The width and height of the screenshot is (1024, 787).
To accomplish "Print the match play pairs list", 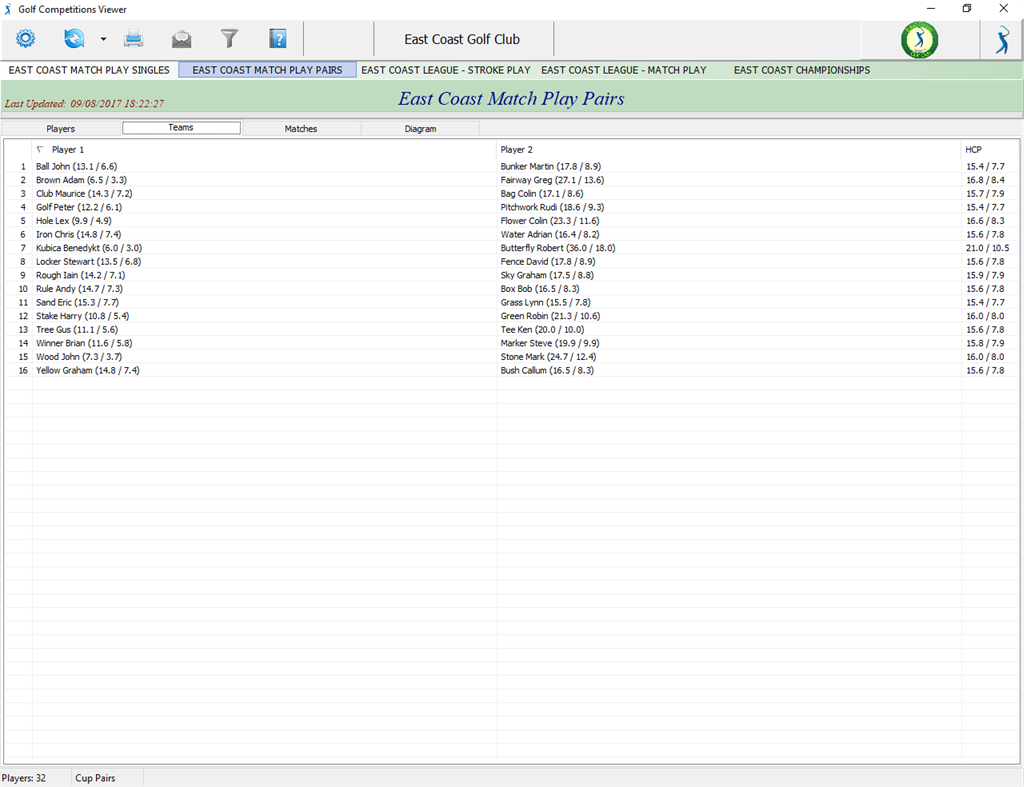I will [x=134, y=39].
